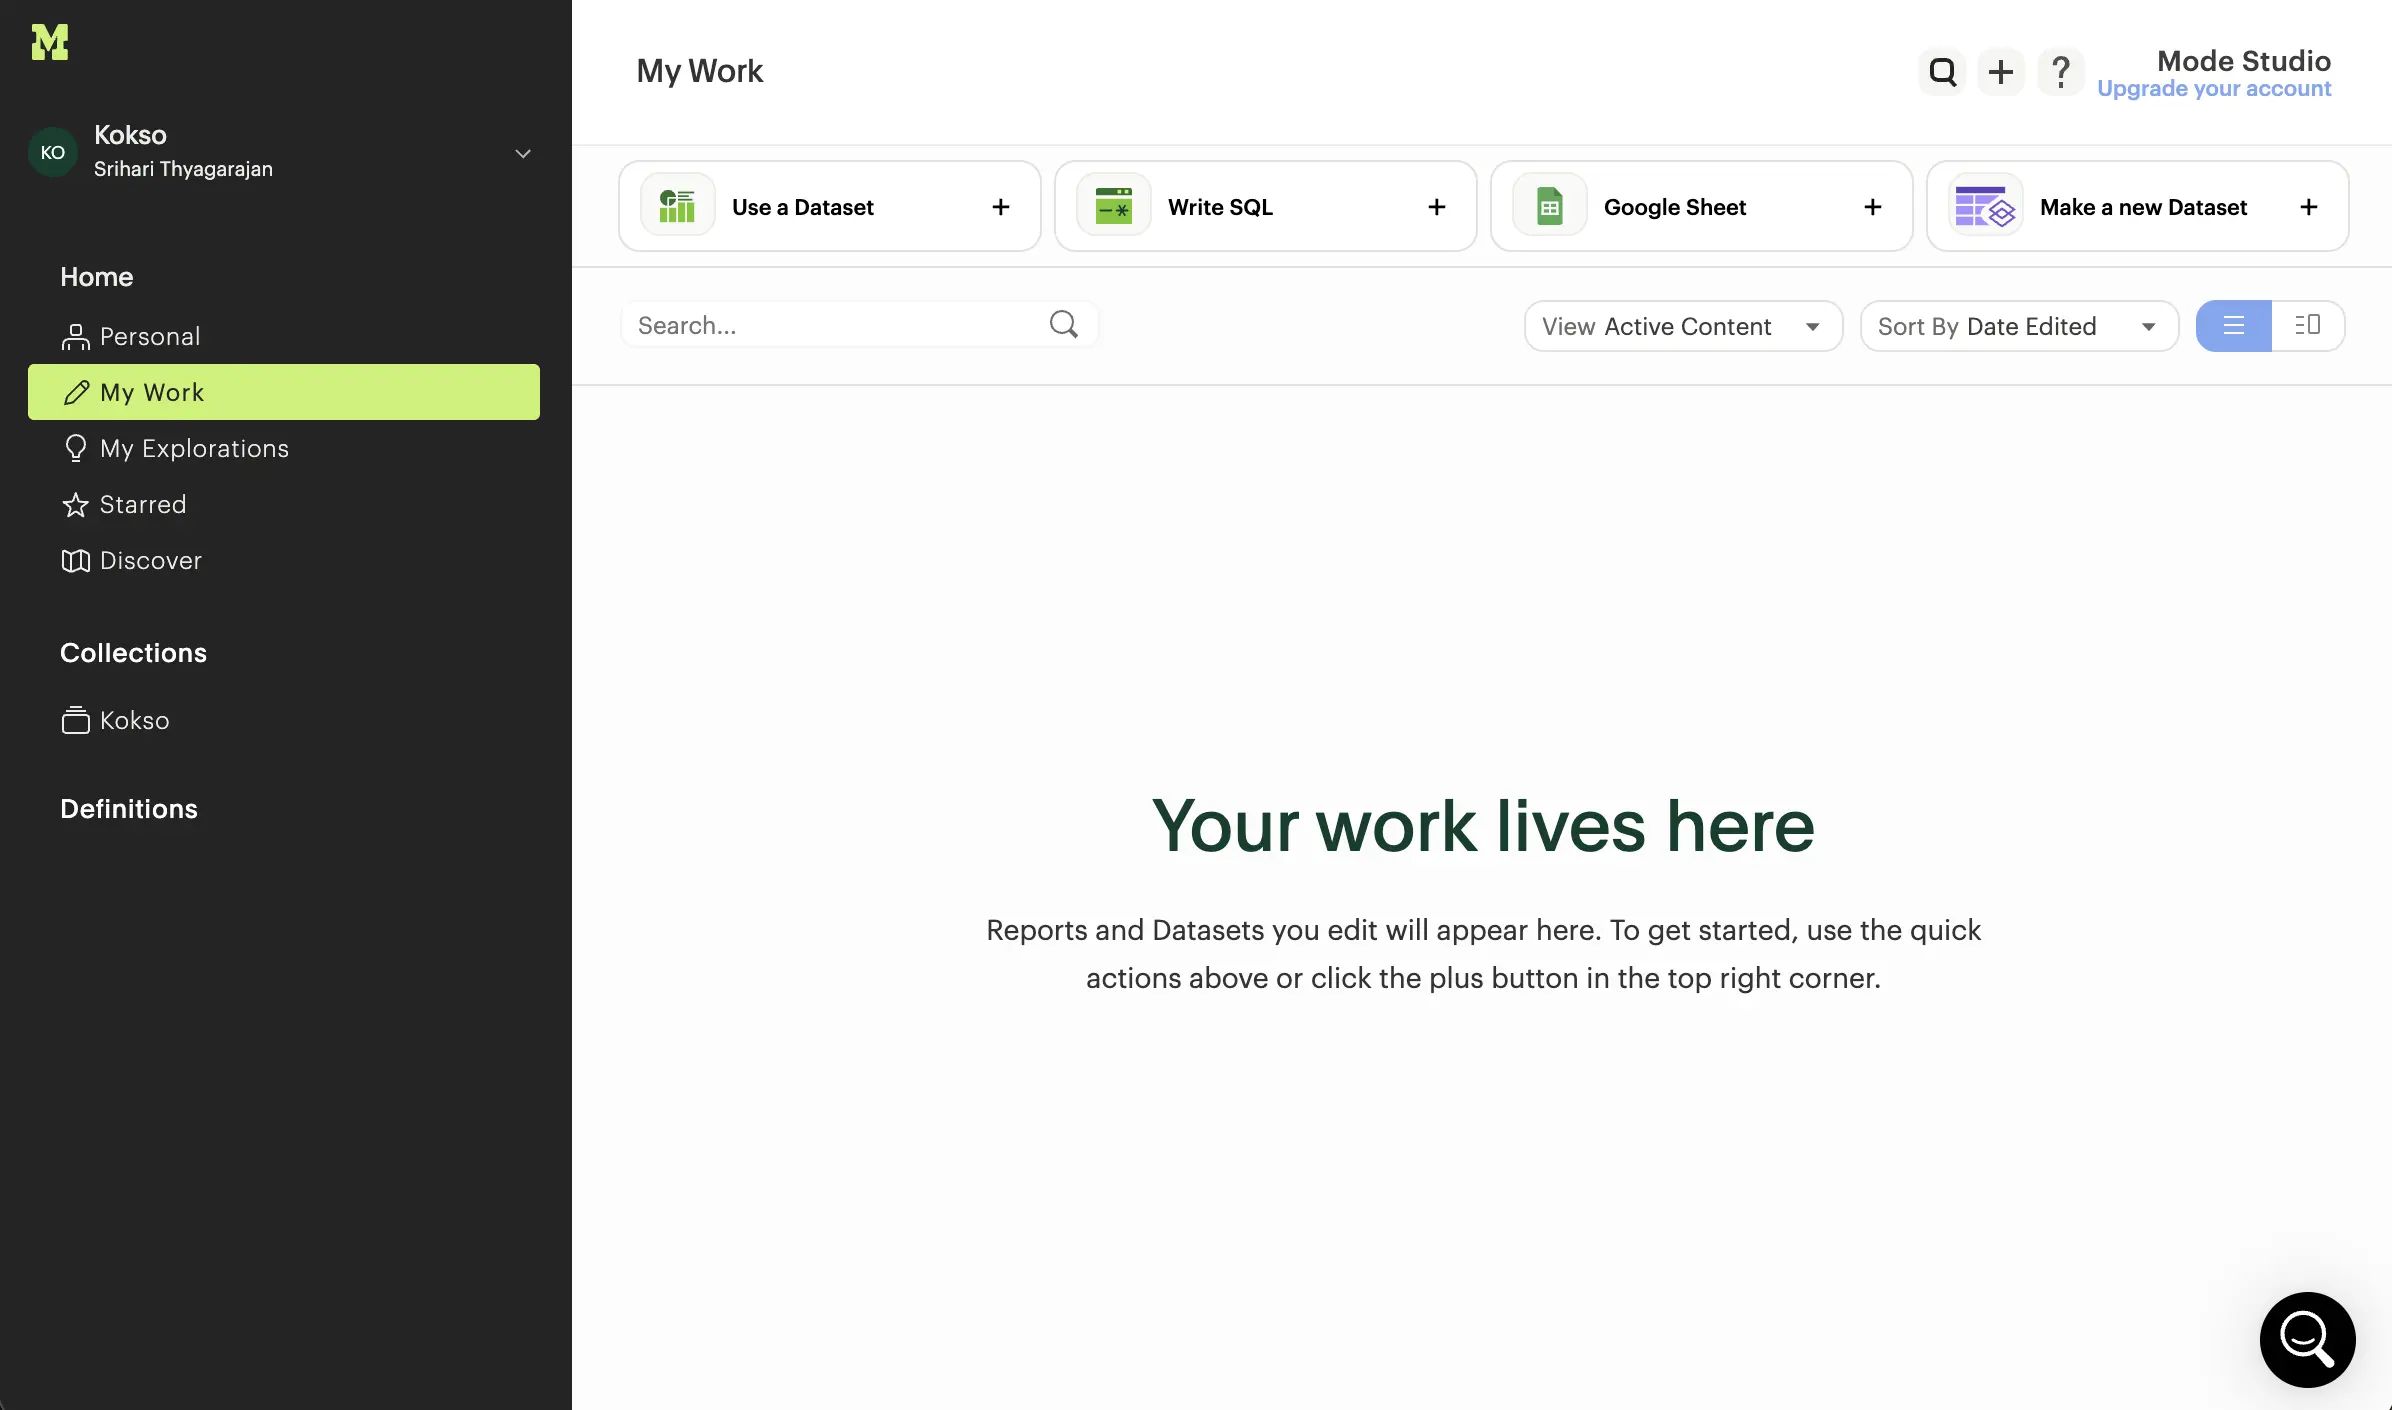Click the plus on Write SQL card

[x=1437, y=207]
